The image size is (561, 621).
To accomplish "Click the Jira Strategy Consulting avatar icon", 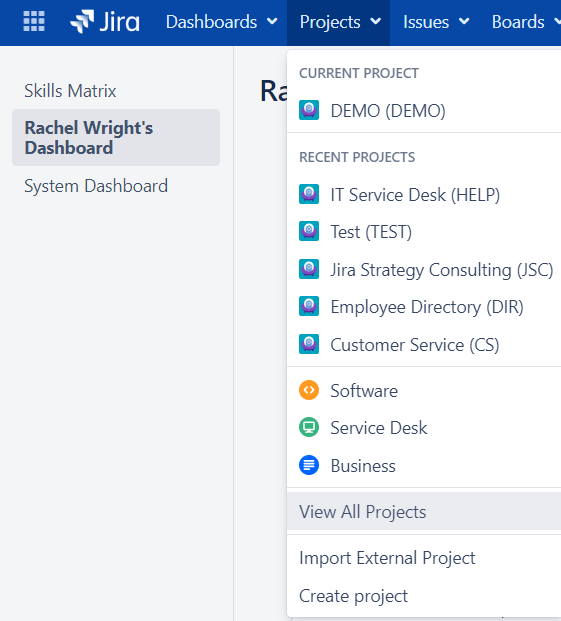I will pos(309,269).
